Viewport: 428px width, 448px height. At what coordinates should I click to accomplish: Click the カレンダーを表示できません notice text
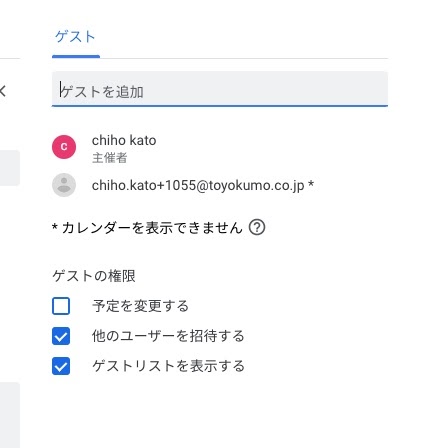[152, 228]
